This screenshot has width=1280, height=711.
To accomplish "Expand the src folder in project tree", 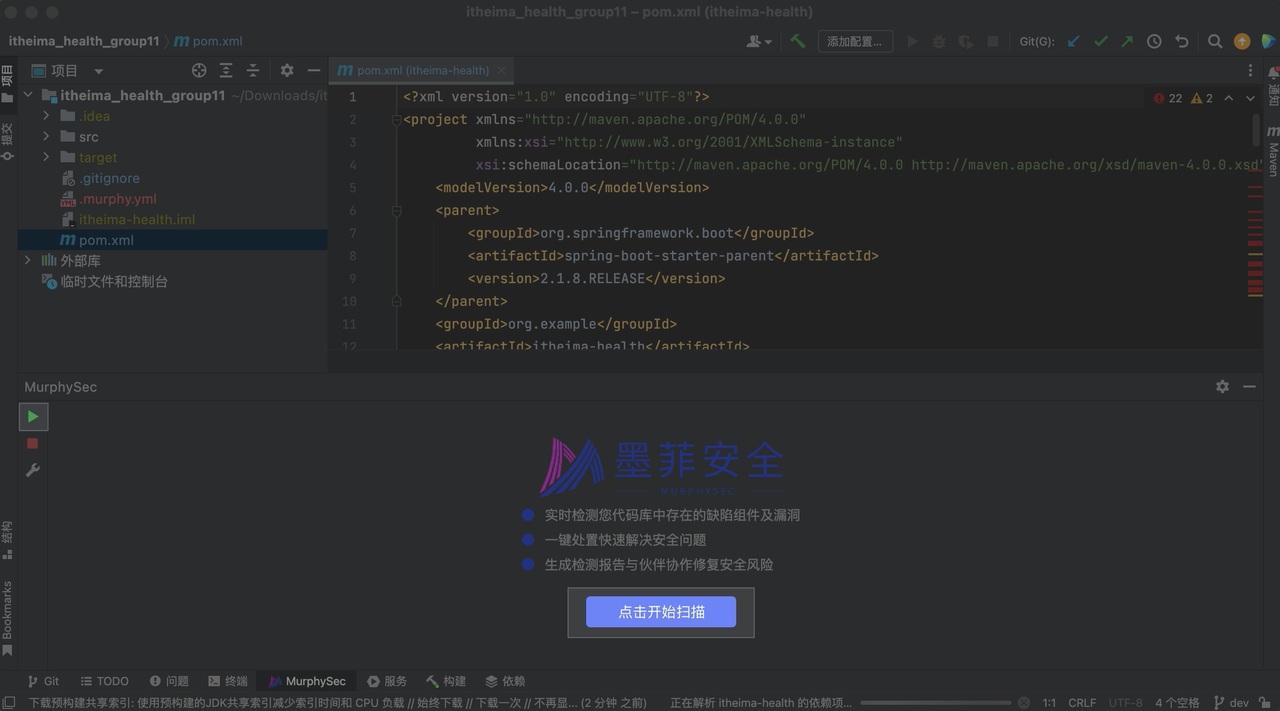I will [46, 137].
